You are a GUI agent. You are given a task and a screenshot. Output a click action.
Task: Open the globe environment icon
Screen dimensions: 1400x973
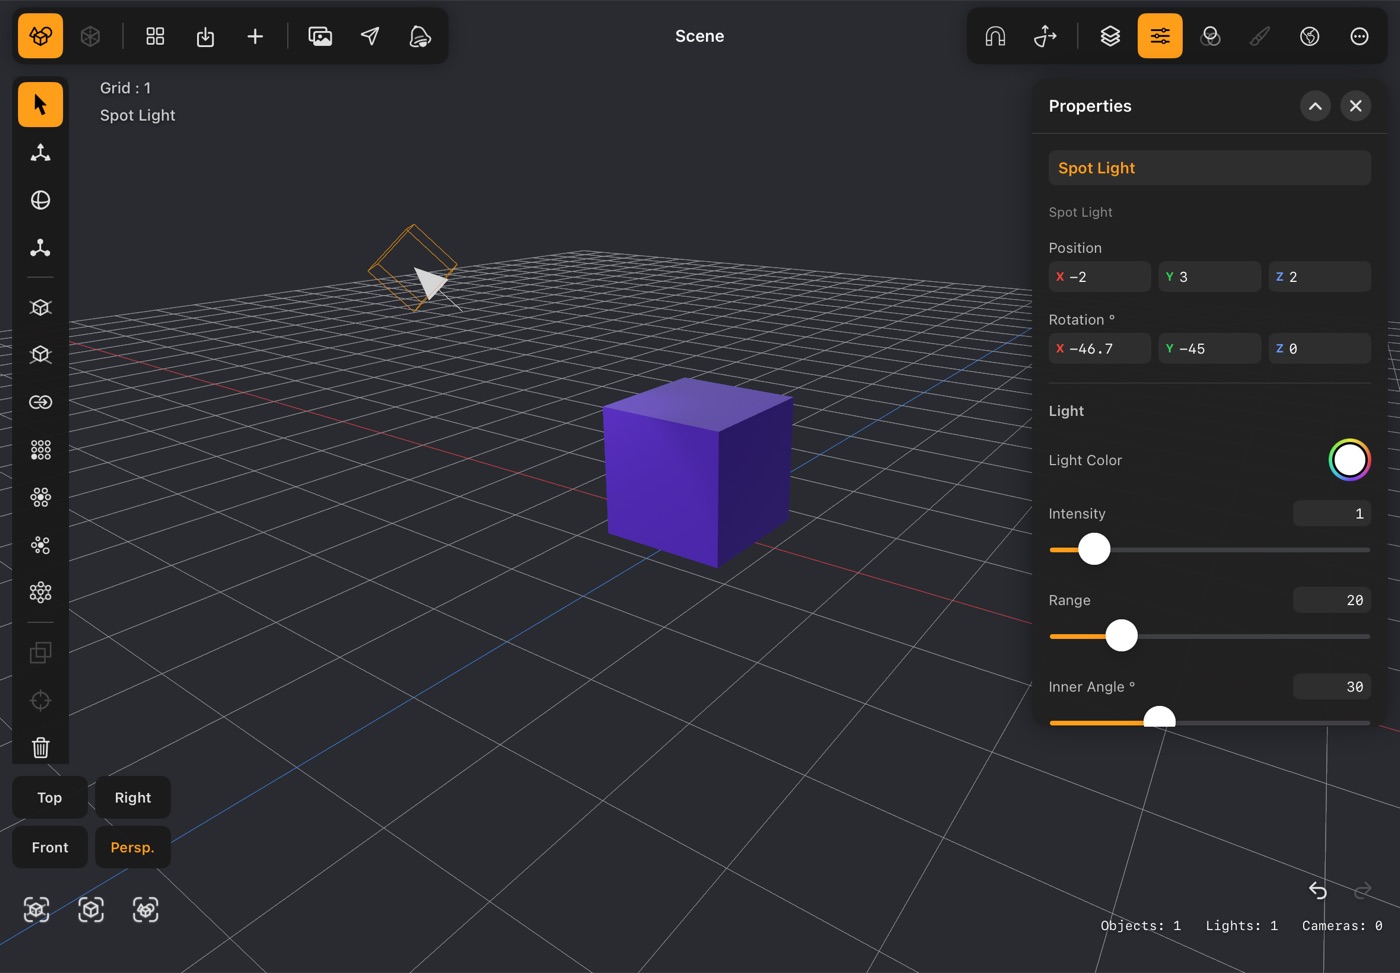pos(1310,36)
